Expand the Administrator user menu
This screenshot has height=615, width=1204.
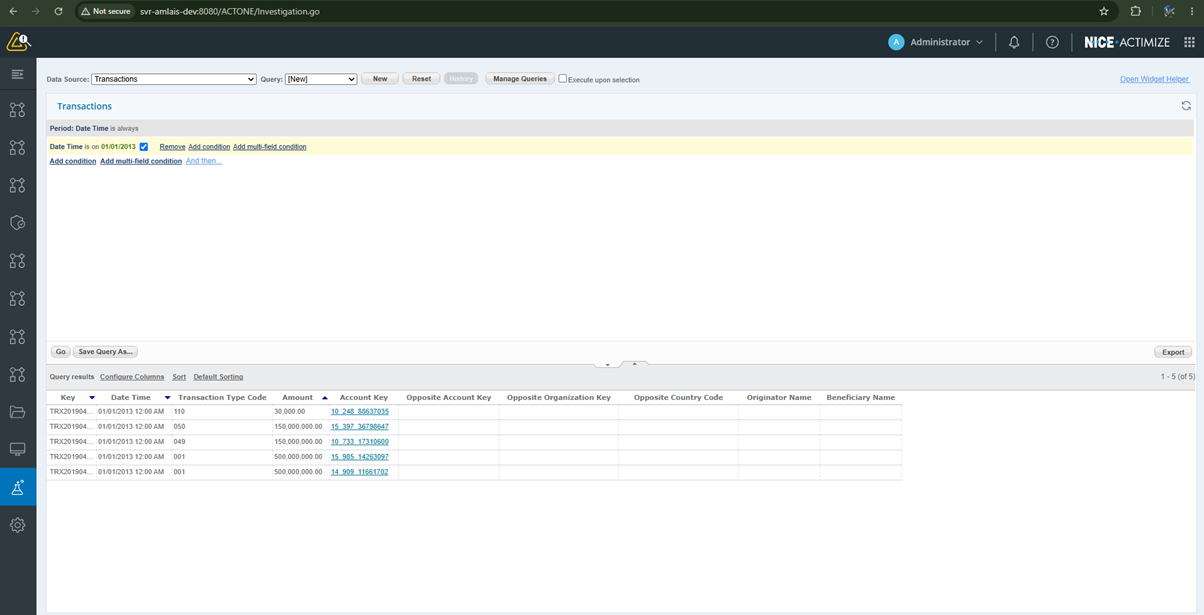coord(936,42)
